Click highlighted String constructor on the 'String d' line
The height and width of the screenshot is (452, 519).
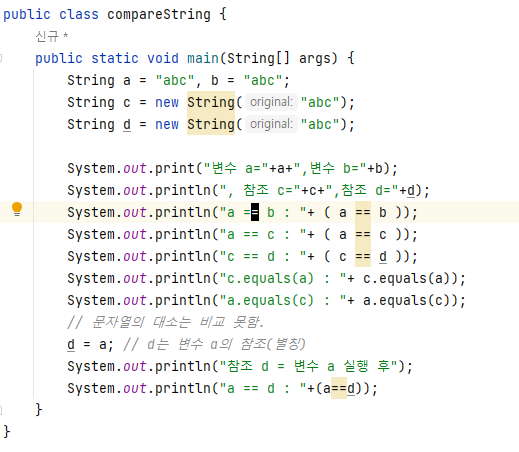click(211, 124)
